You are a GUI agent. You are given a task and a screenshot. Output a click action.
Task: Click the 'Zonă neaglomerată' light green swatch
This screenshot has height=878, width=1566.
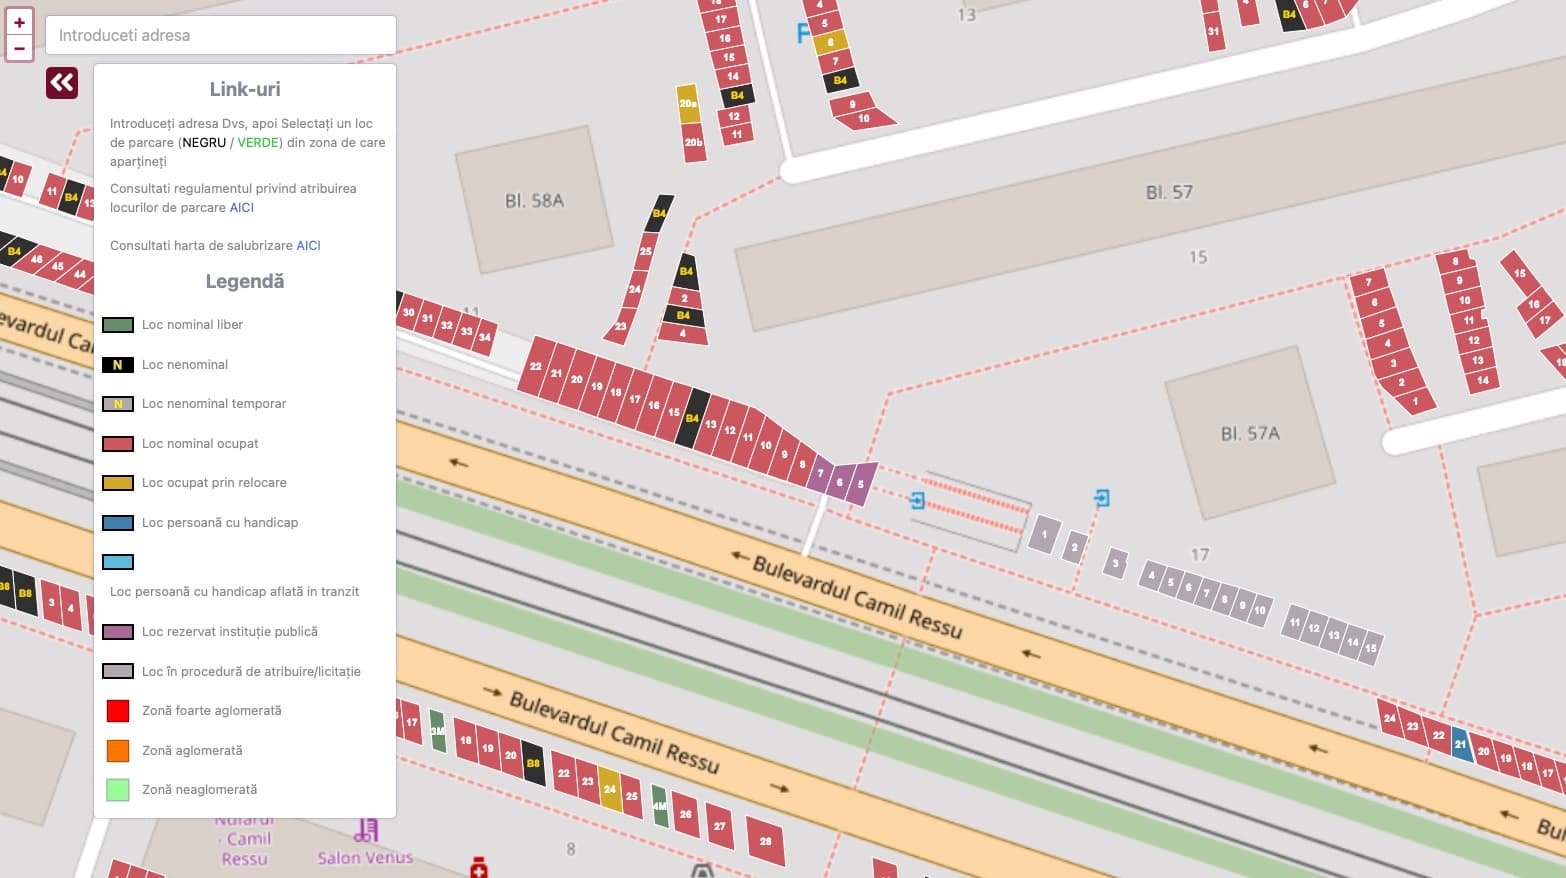pyautogui.click(x=118, y=790)
